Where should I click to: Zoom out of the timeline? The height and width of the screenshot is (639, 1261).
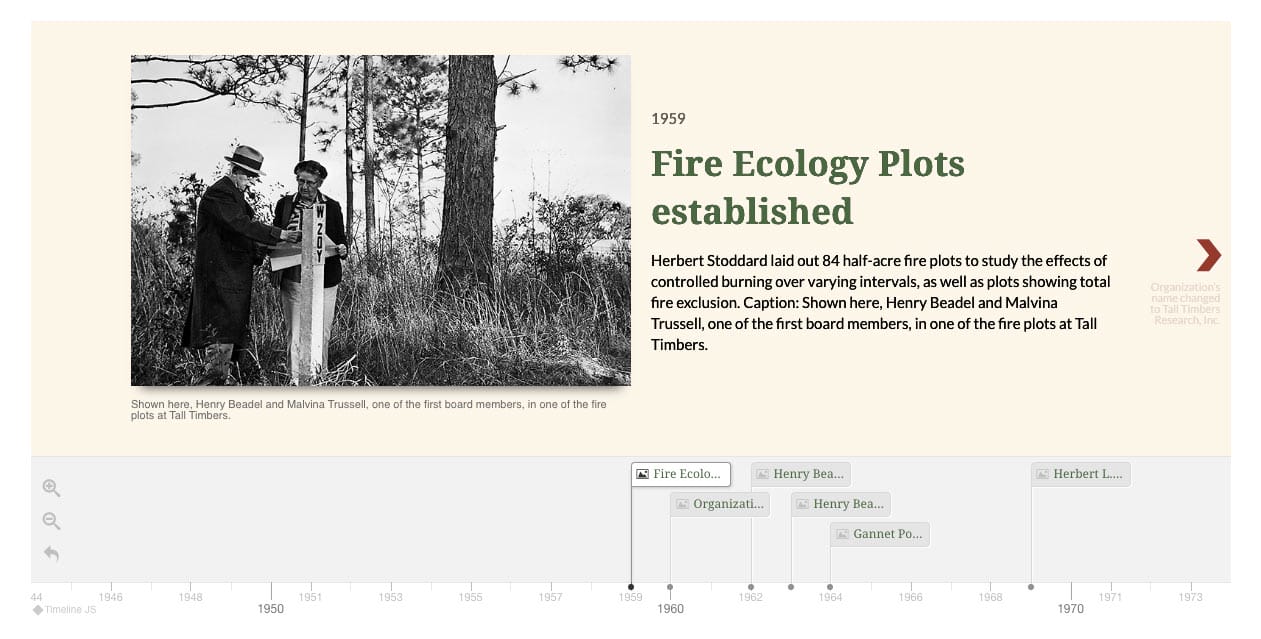click(x=52, y=521)
